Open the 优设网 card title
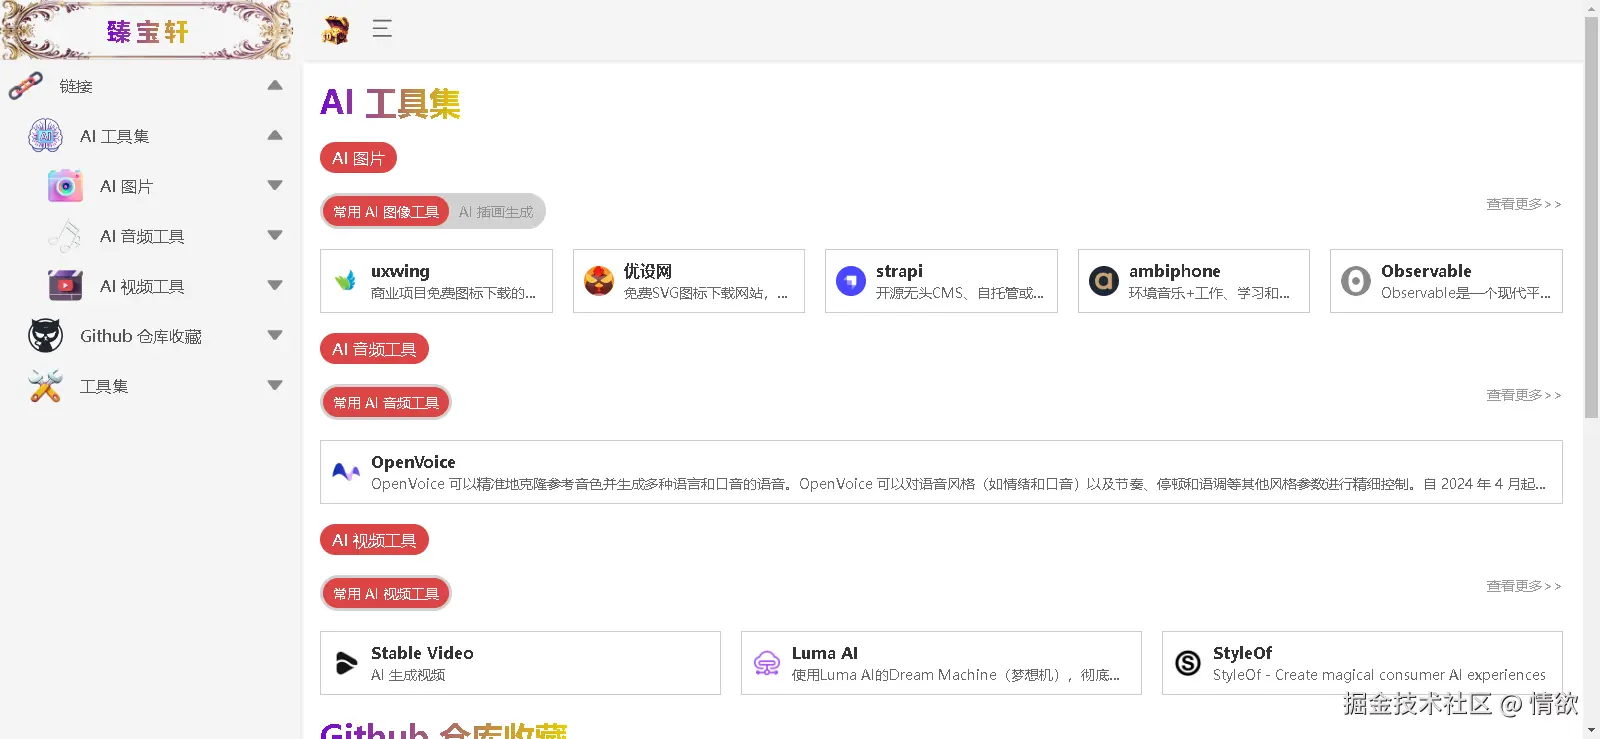 pyautogui.click(x=648, y=271)
